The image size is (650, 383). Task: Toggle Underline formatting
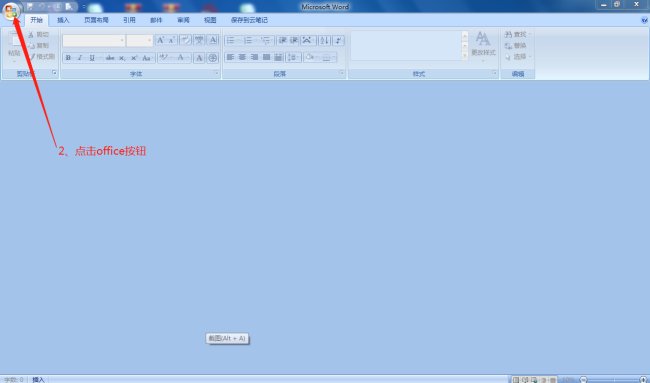click(92, 58)
